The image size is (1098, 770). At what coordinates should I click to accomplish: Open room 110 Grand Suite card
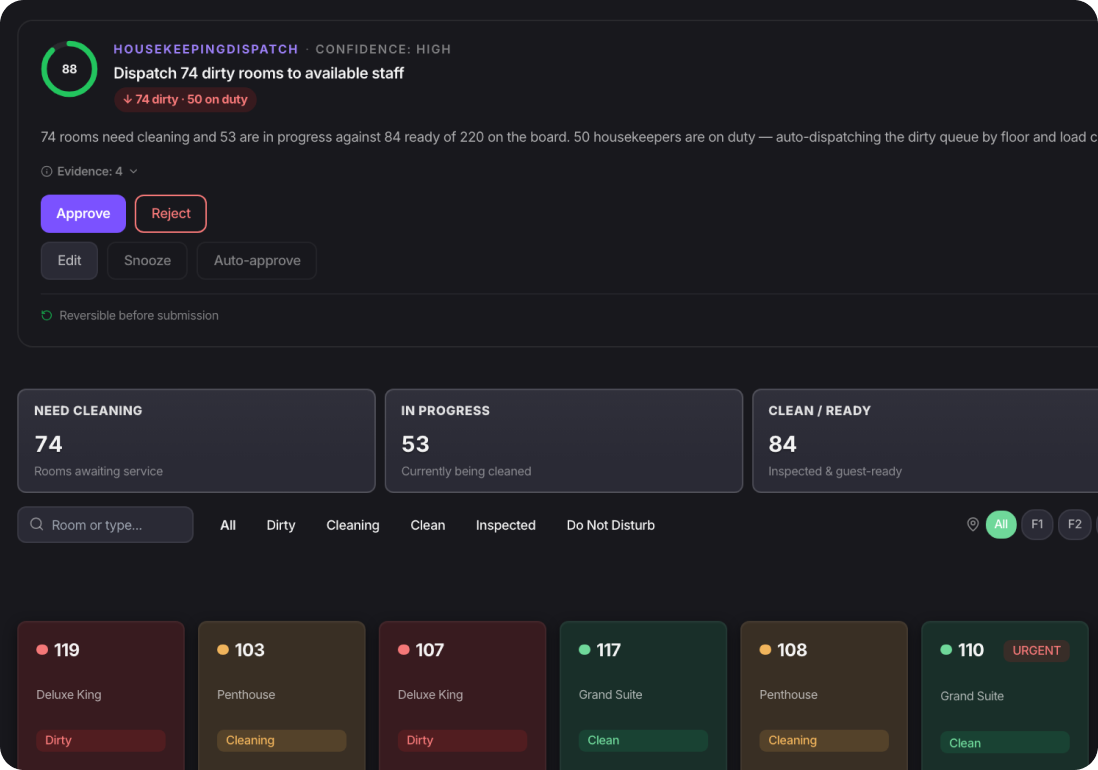[1005, 695]
